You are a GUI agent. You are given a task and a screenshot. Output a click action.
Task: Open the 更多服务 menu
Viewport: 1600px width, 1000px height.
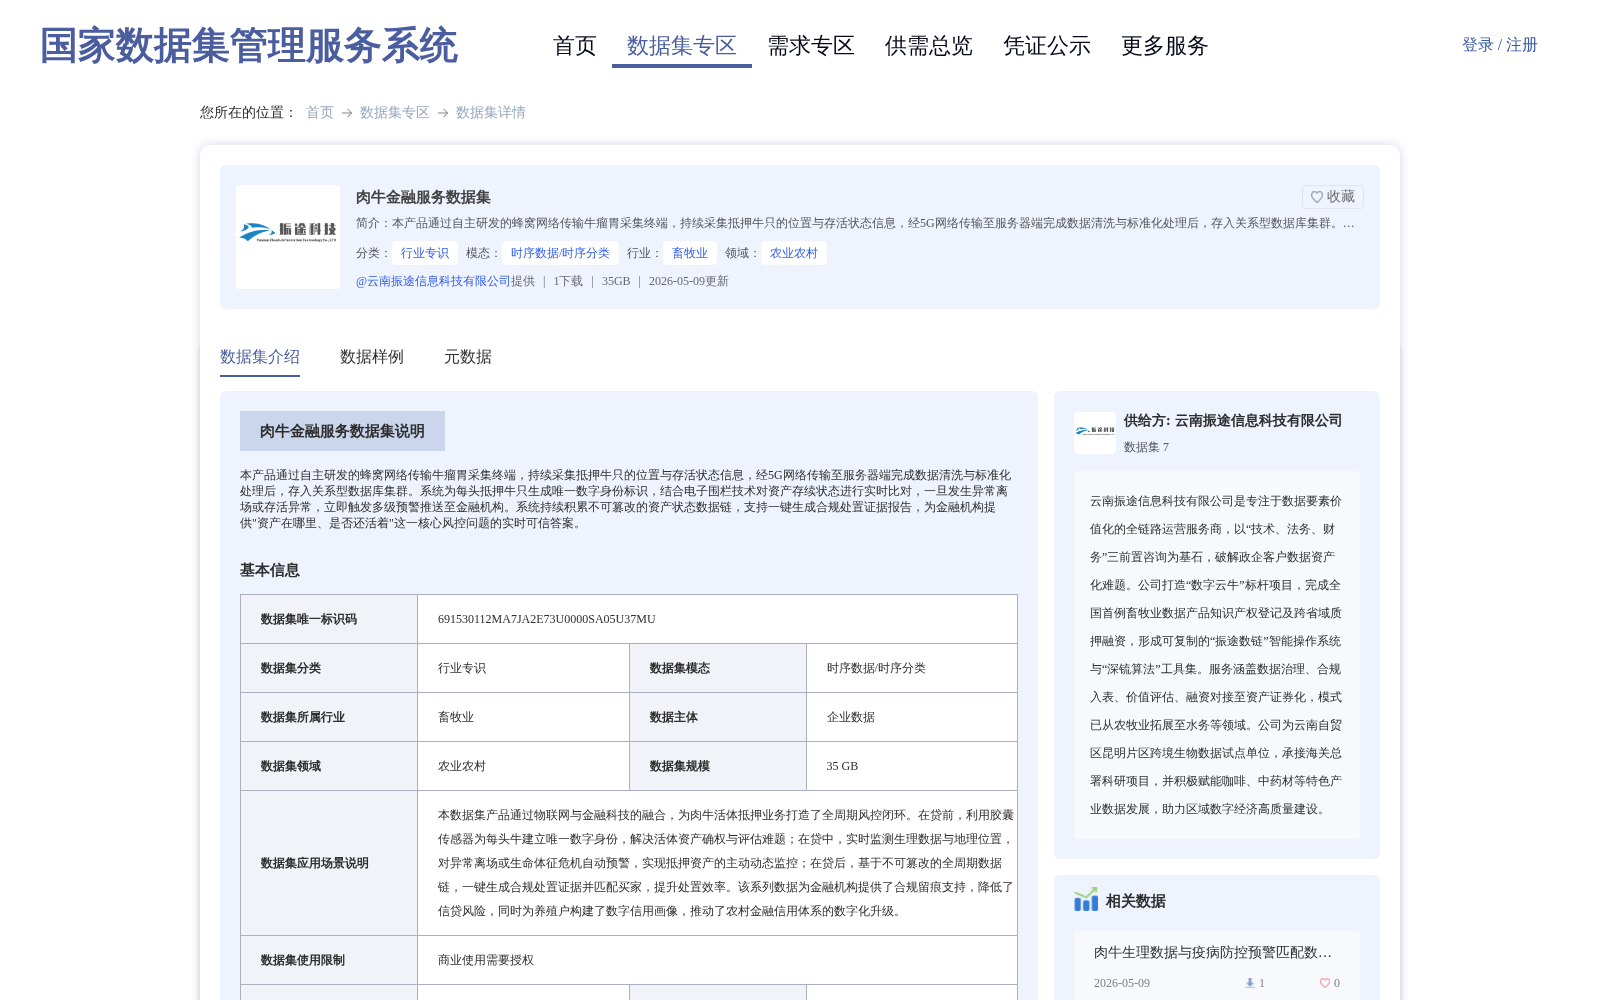pos(1165,46)
